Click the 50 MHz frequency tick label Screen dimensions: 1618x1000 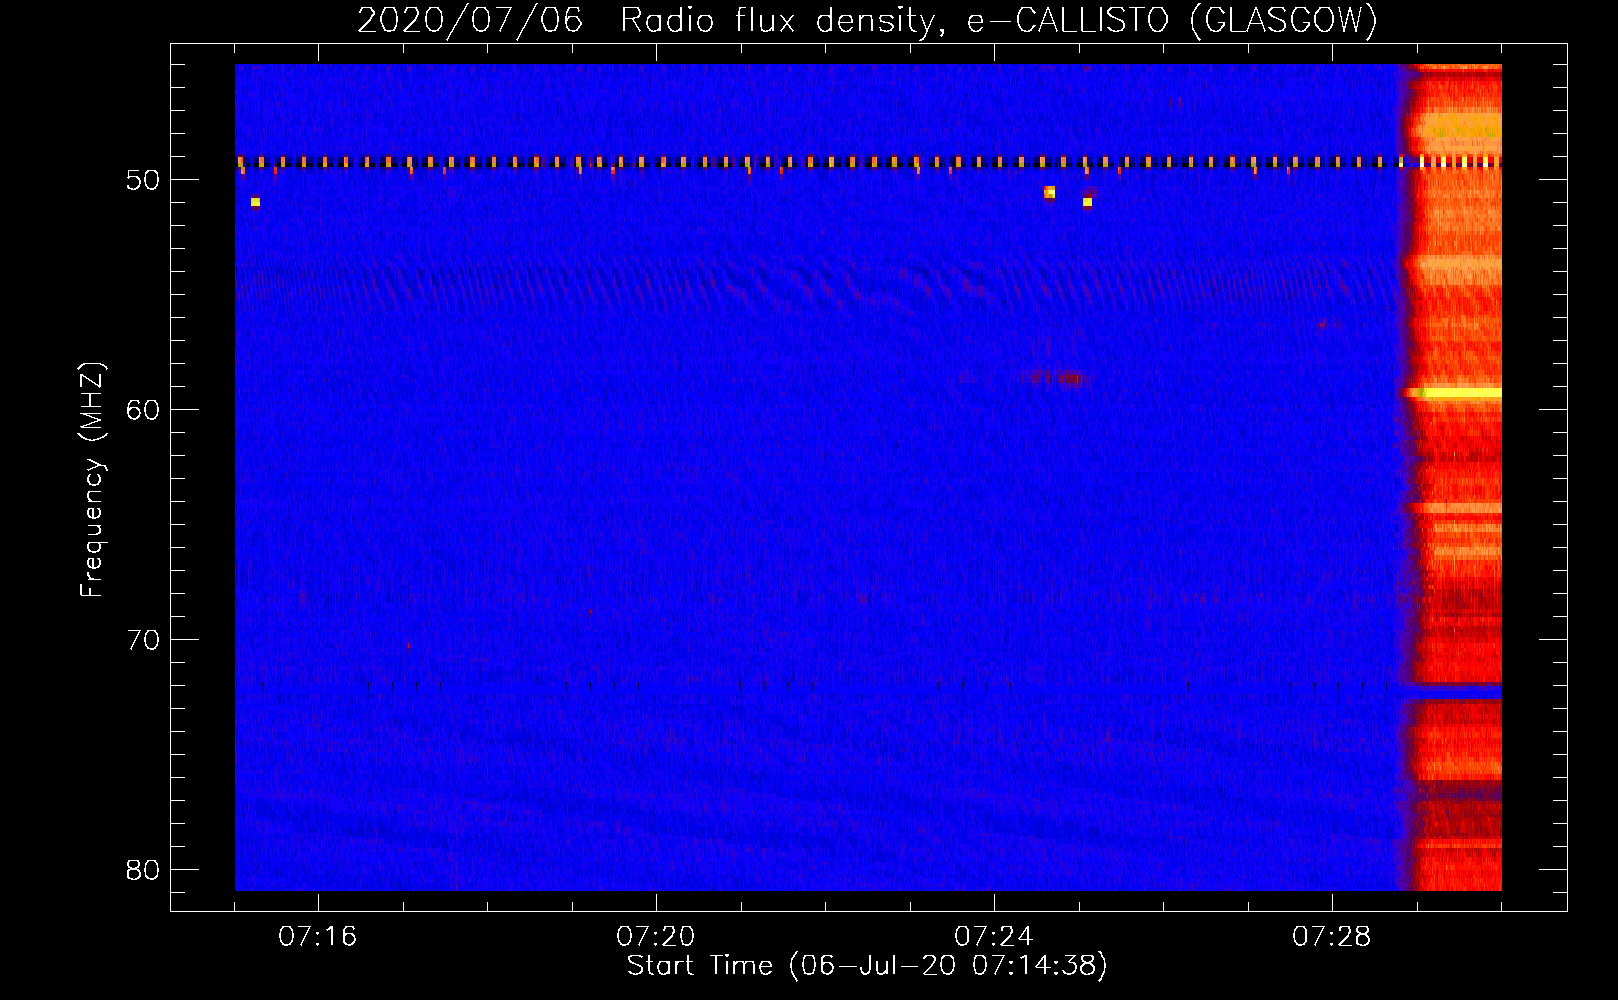click(143, 180)
